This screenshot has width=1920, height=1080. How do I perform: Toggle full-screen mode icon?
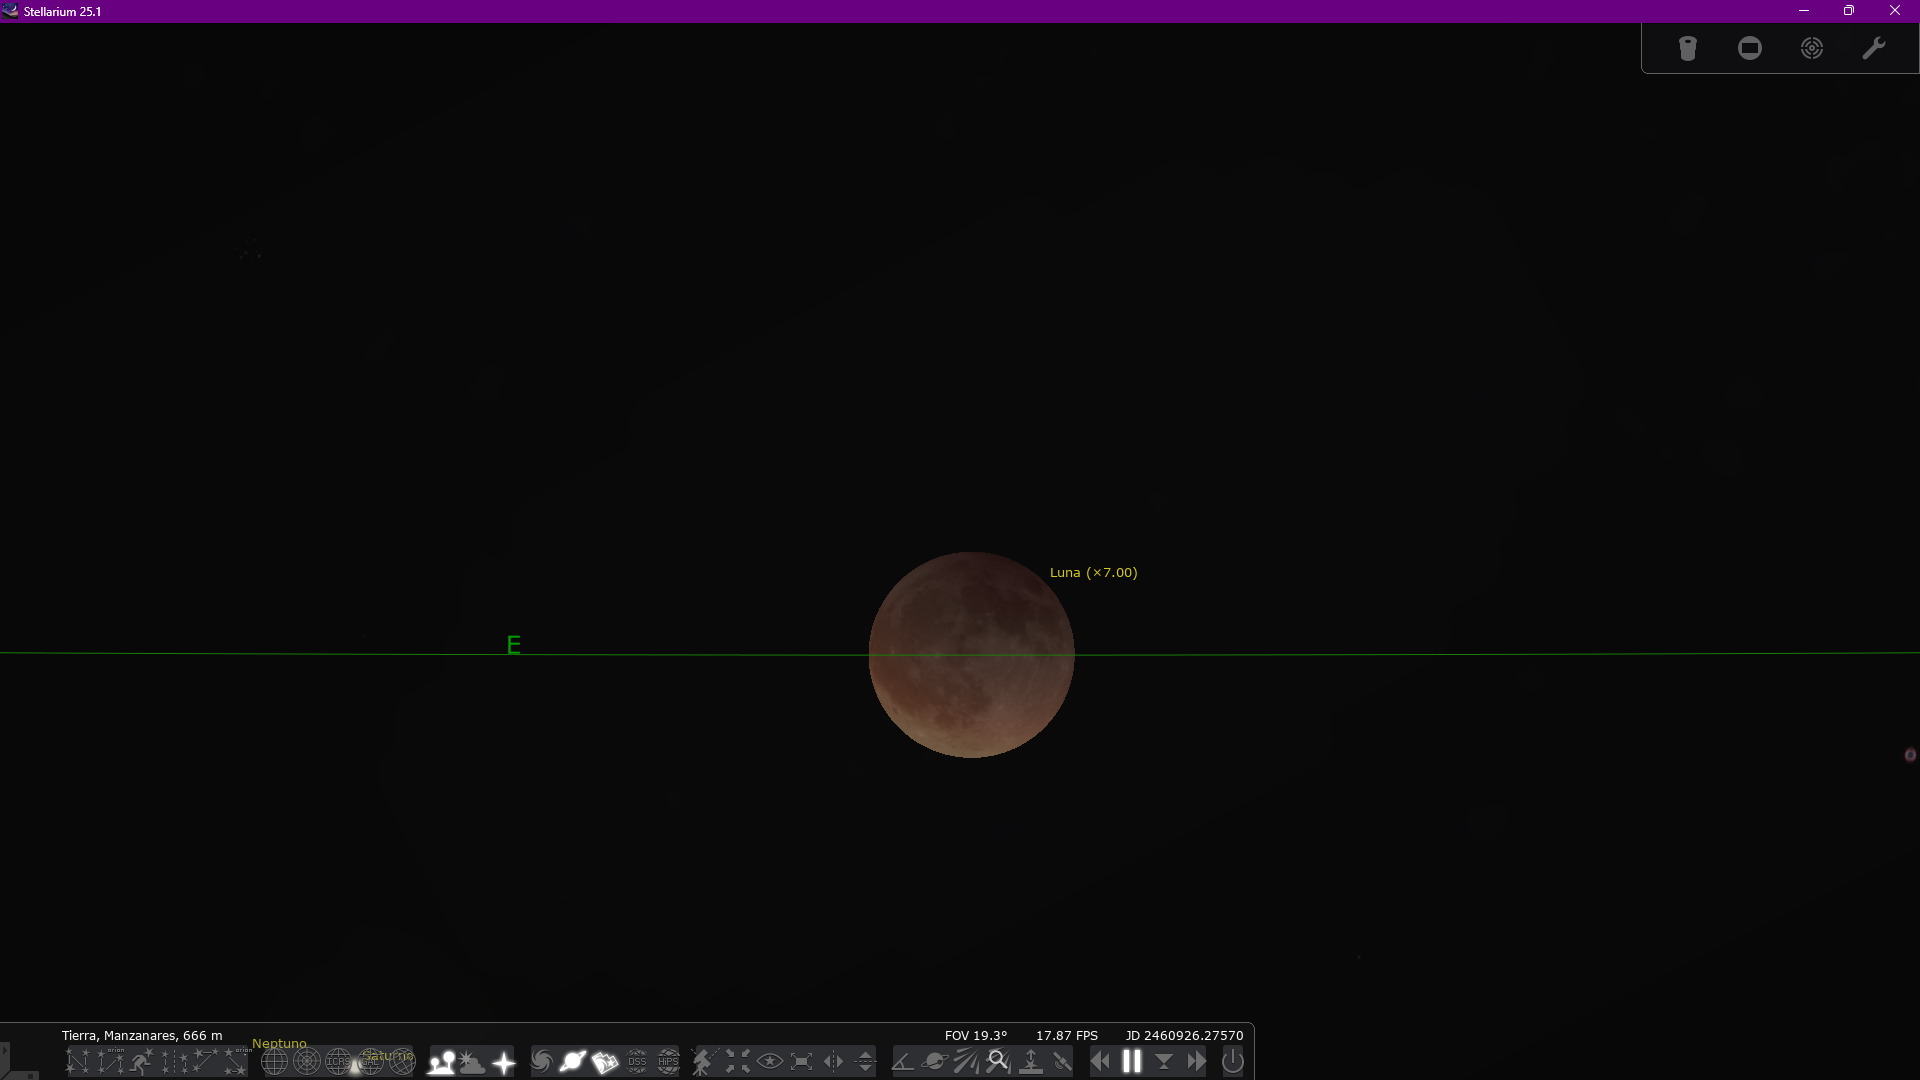pos(801,1062)
